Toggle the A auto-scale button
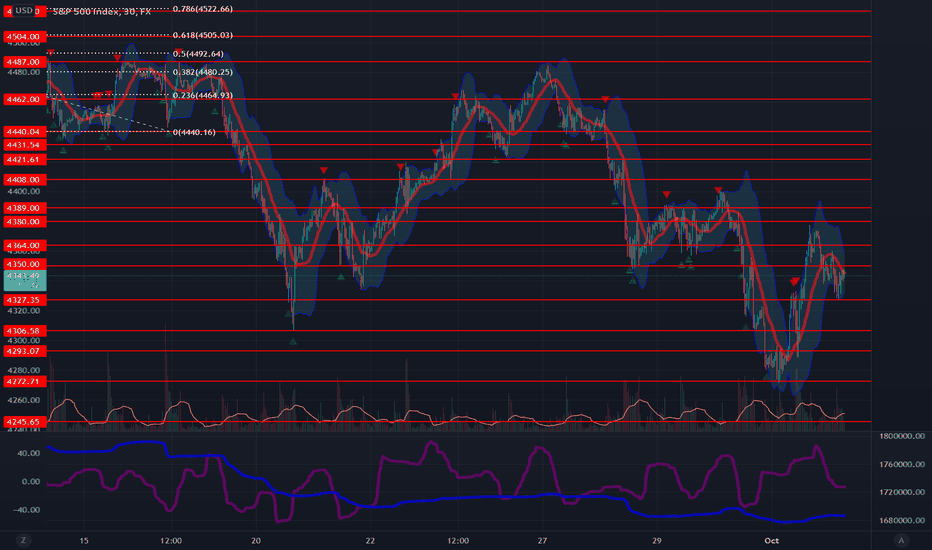This screenshot has height=550, width=932. coord(901,540)
